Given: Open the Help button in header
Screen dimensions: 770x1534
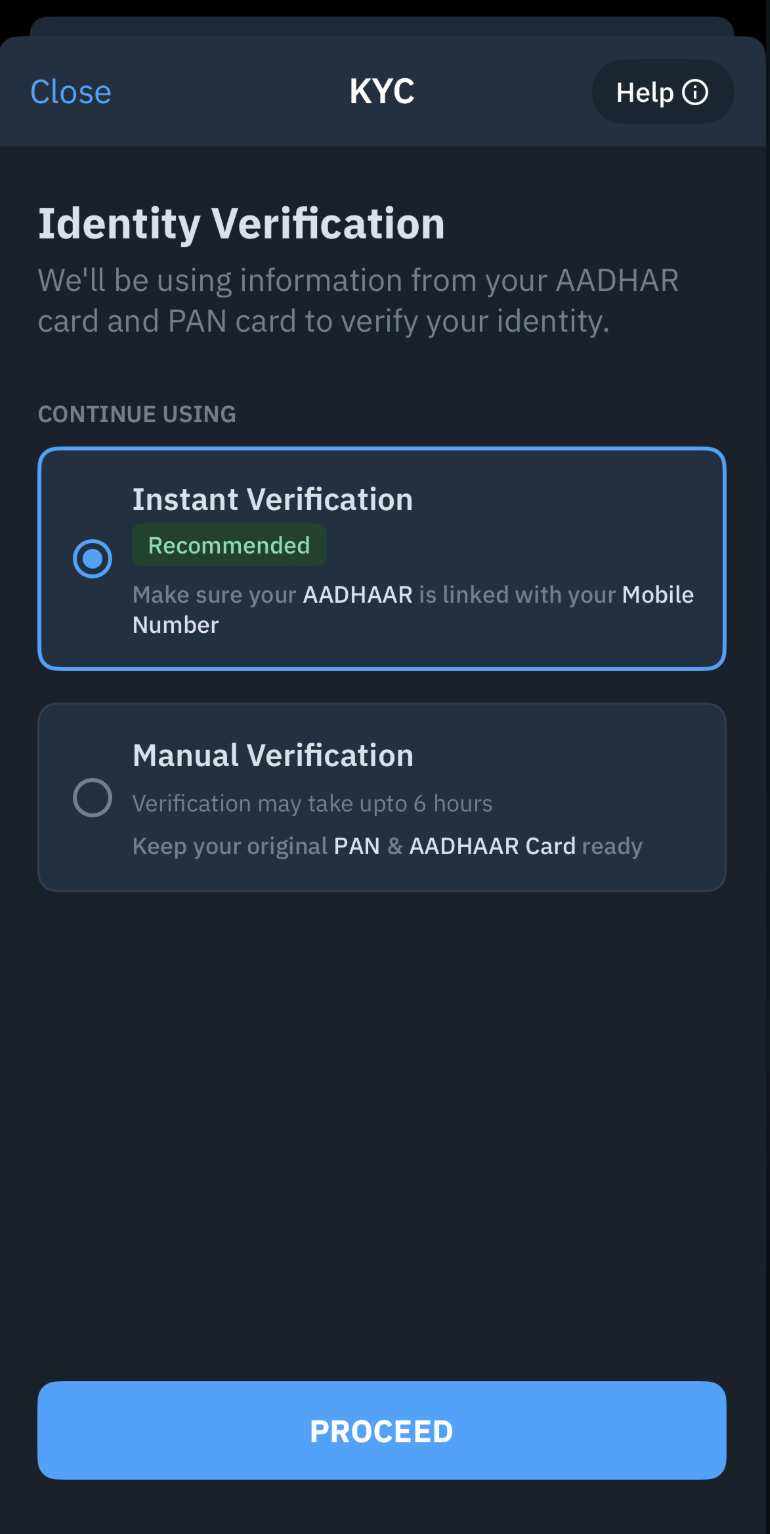Looking at the screenshot, I should coord(662,93).
